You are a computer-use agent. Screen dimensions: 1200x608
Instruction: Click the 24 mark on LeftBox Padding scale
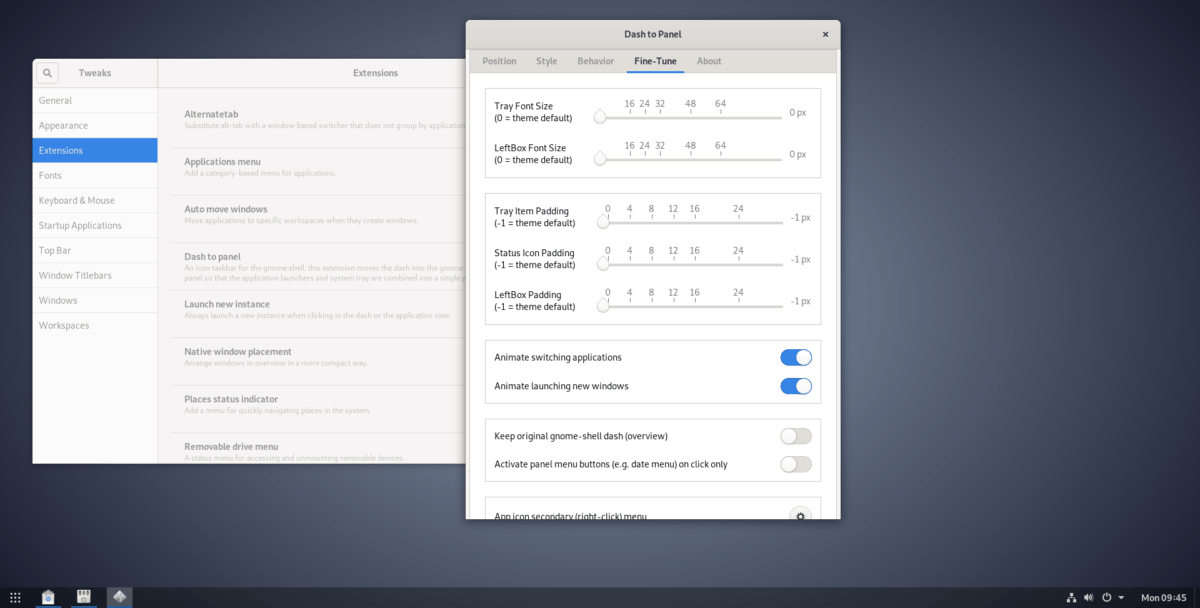[738, 293]
